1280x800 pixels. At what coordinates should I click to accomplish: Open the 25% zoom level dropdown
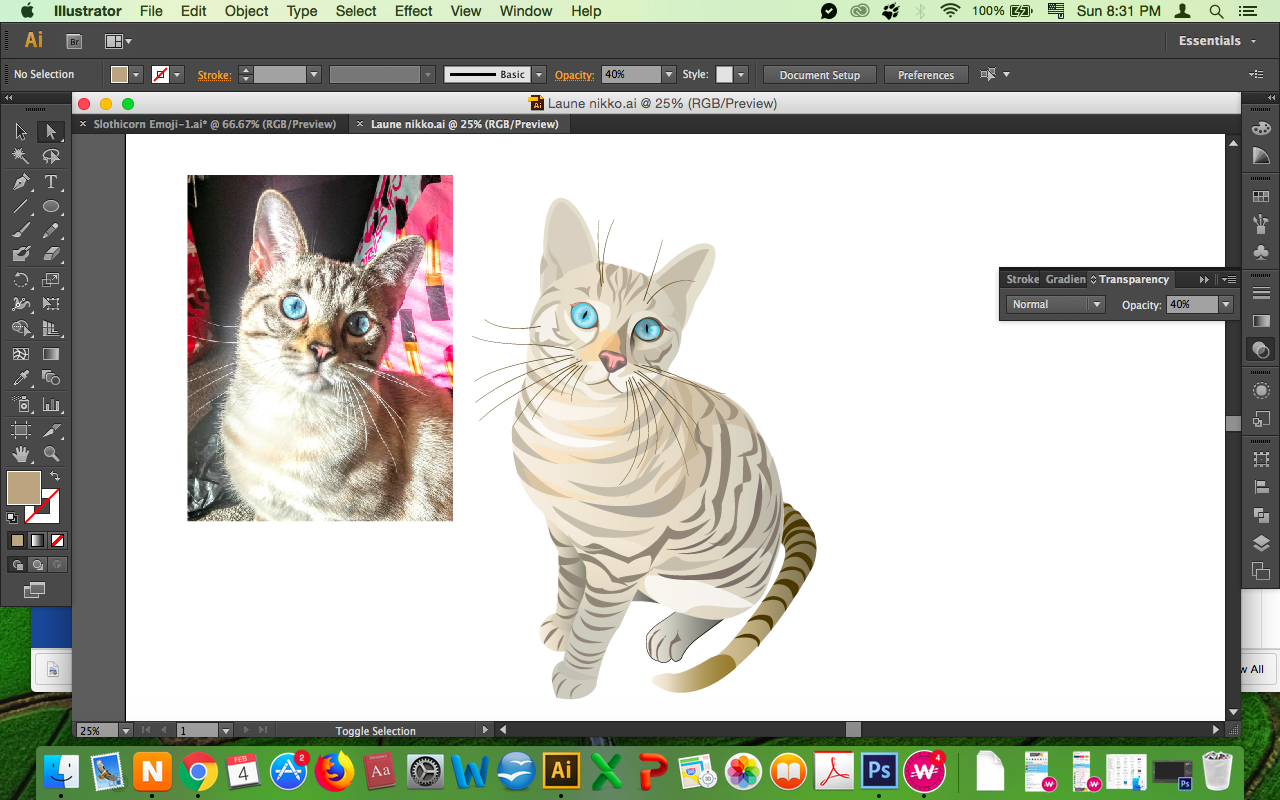click(x=125, y=731)
